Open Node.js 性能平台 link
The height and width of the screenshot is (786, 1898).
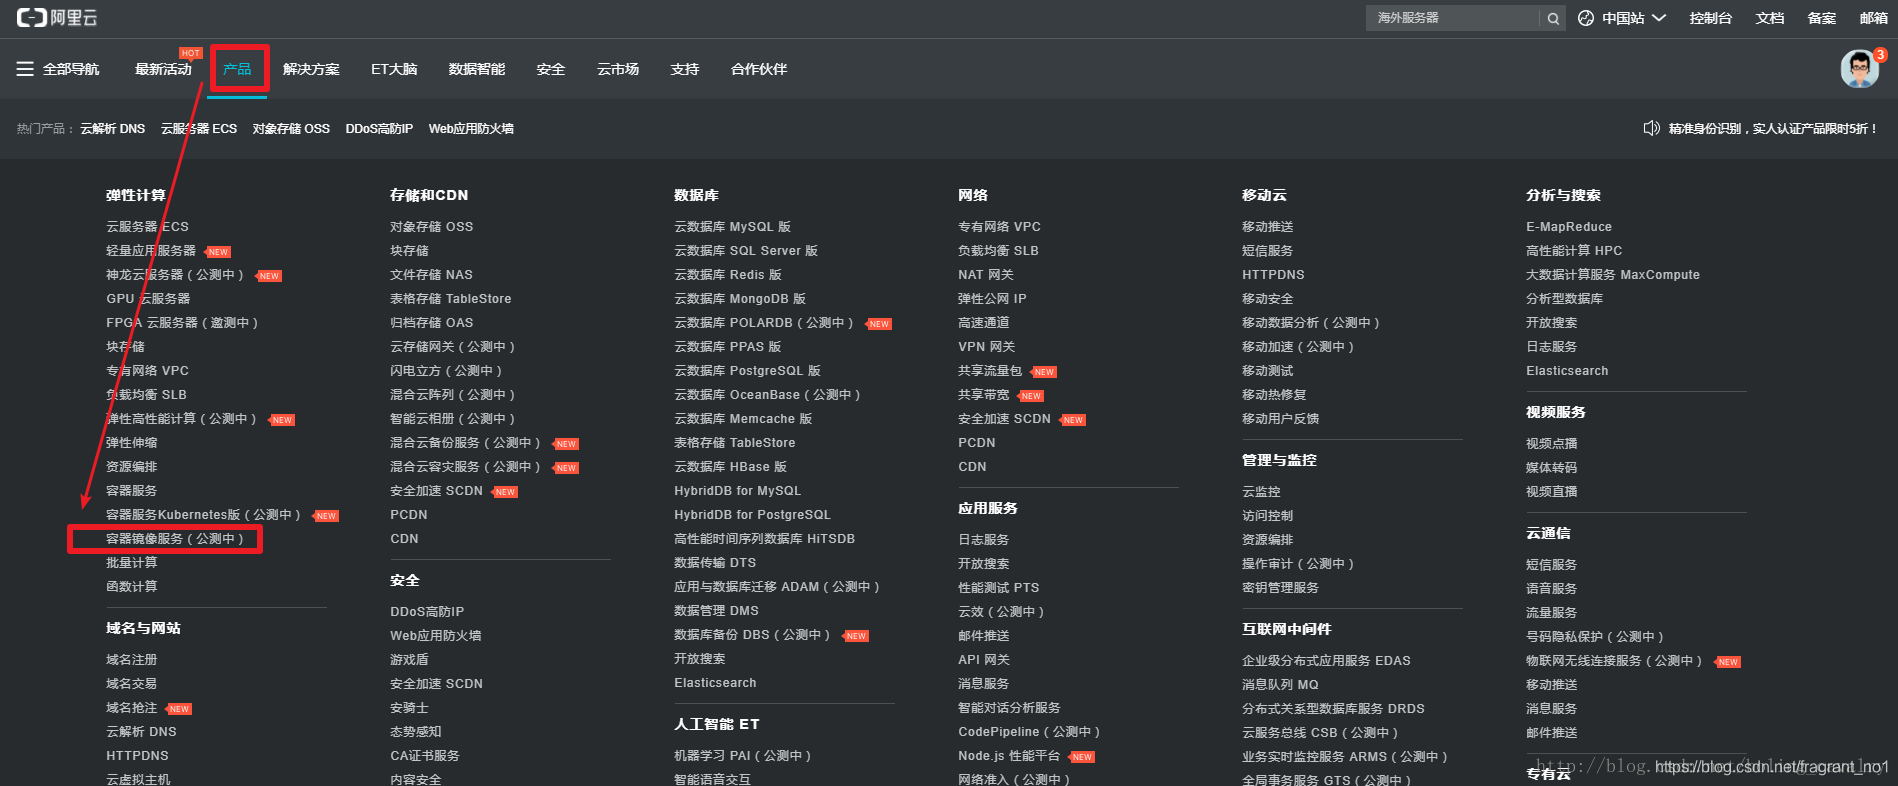tap(1009, 756)
